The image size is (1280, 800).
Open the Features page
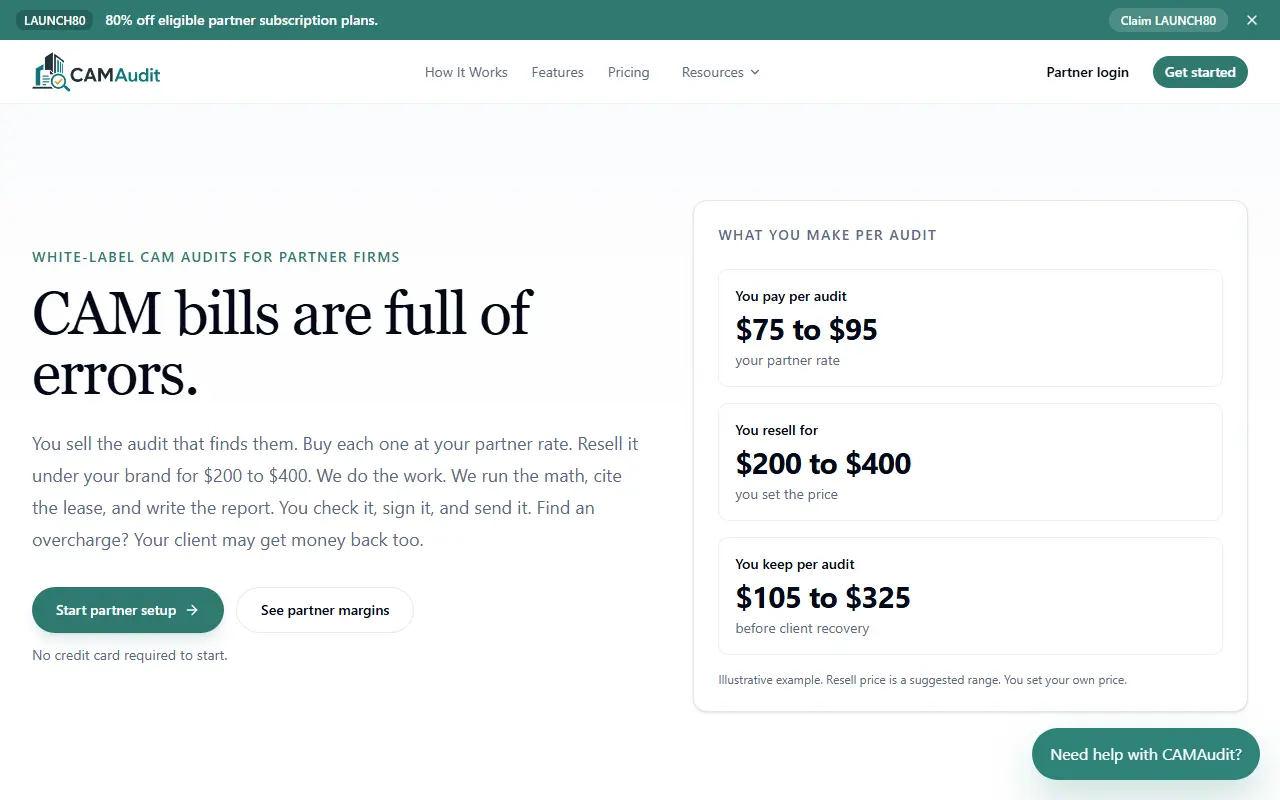558,72
